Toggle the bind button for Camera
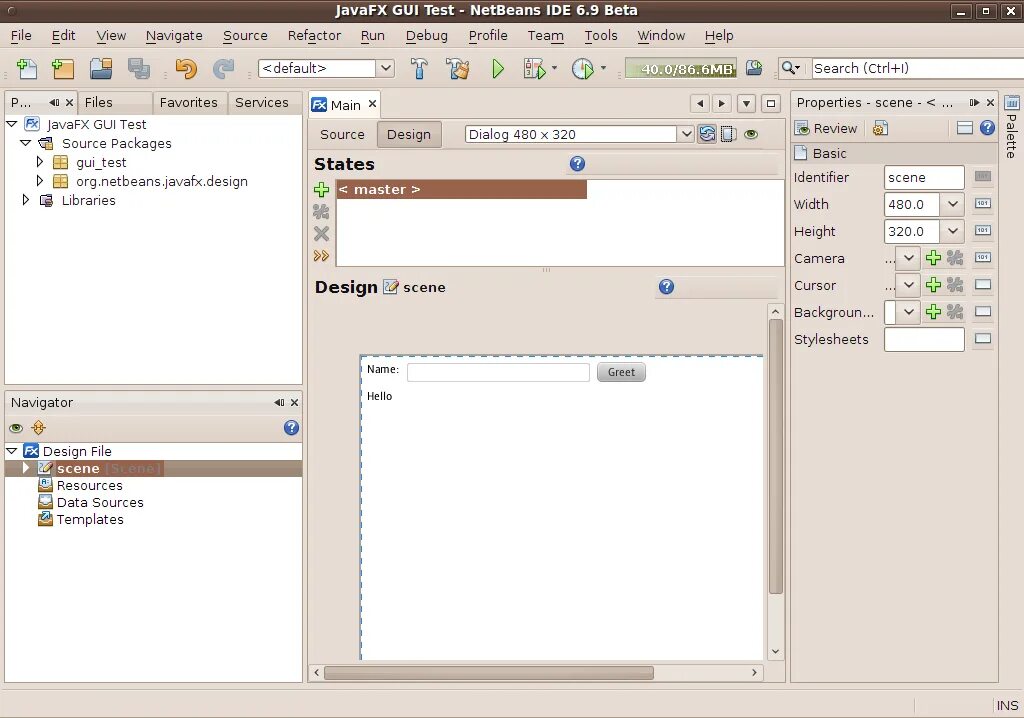 pos(983,257)
